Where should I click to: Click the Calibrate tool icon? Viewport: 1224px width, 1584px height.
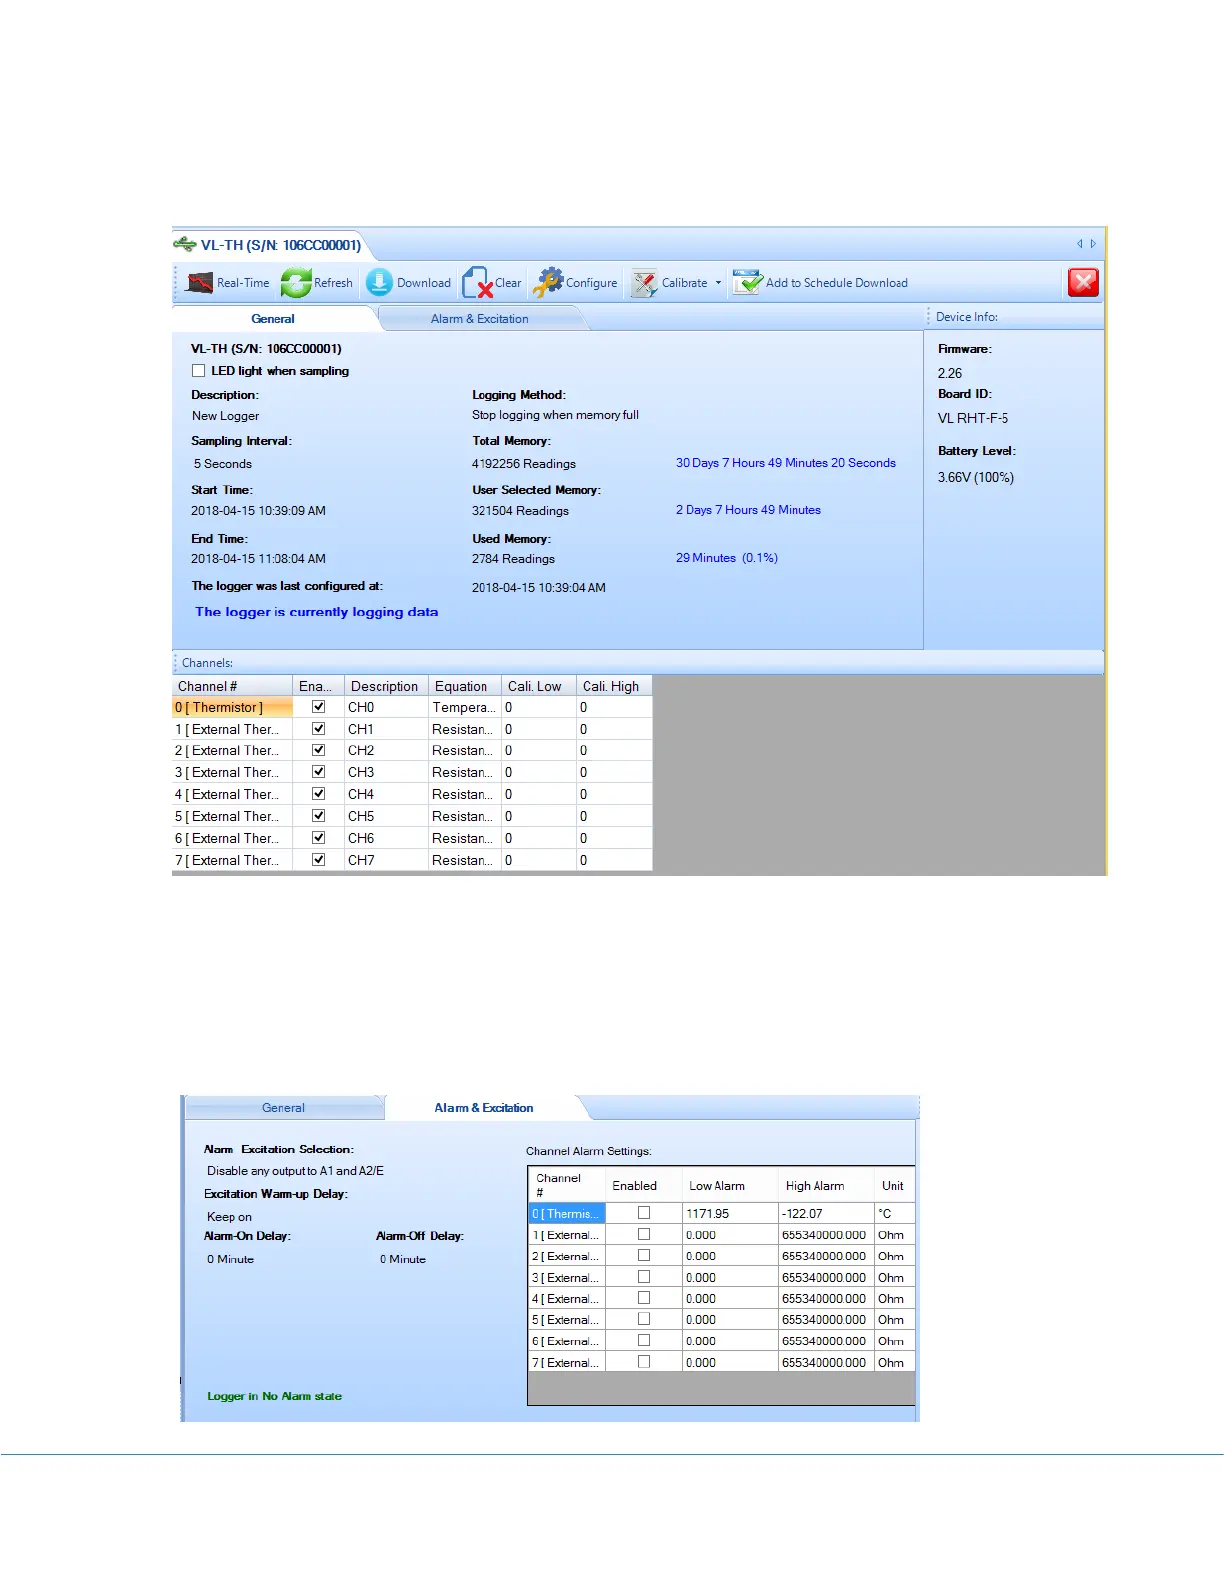click(x=644, y=283)
